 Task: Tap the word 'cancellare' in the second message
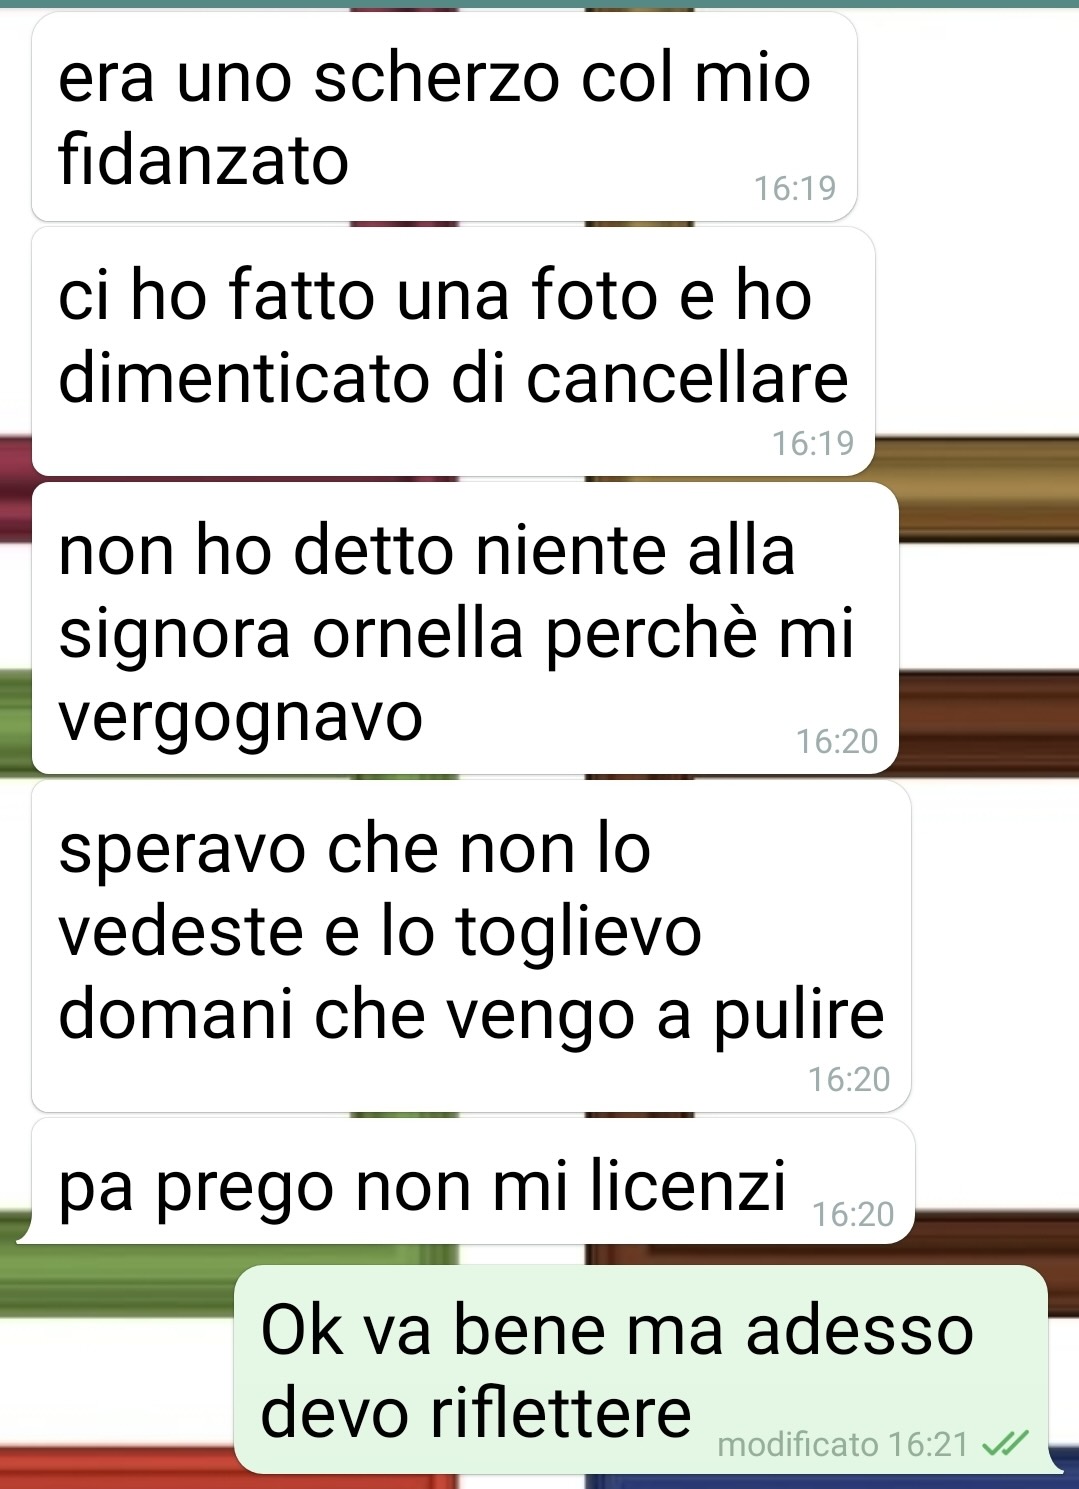point(687,378)
